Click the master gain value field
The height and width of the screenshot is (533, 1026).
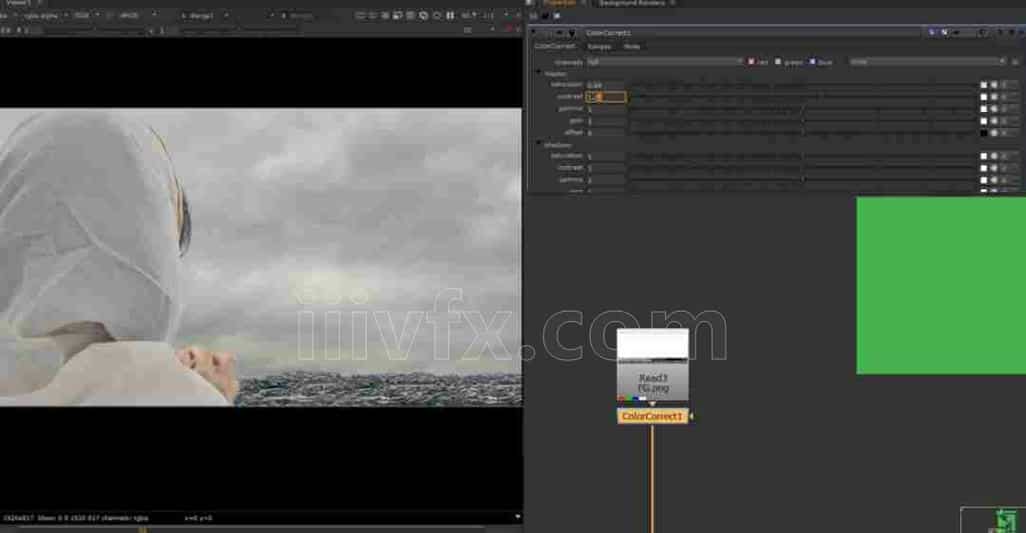(606, 121)
